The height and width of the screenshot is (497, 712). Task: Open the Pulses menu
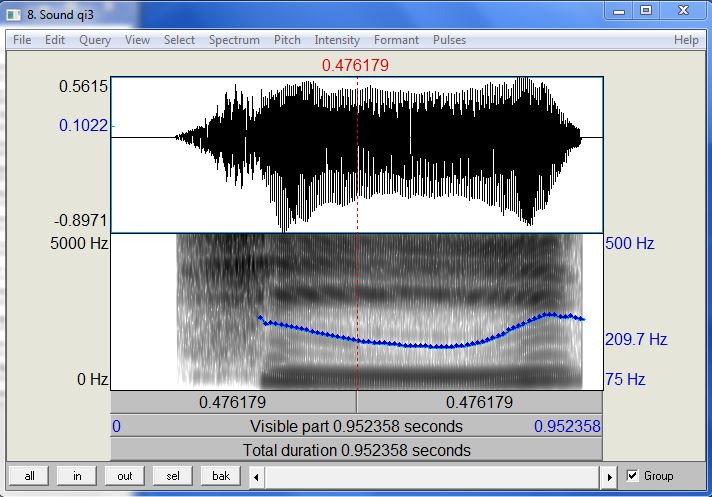point(449,40)
